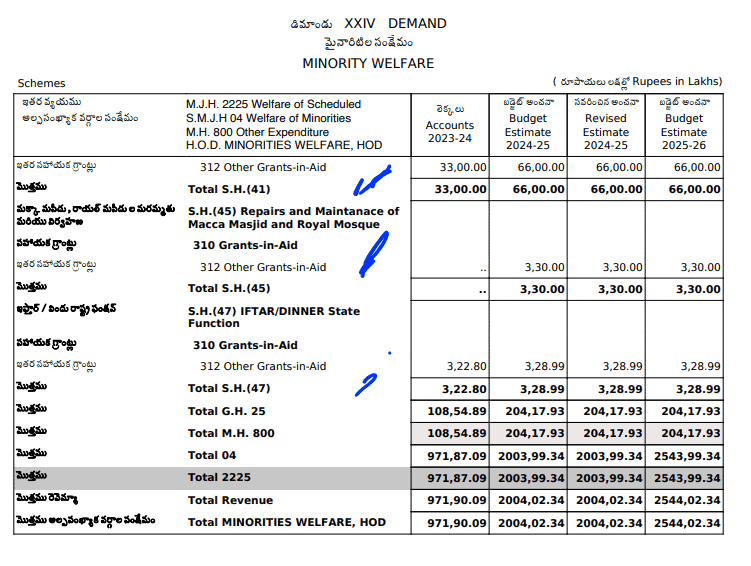Image resolution: width=751 pixels, height=566 pixels.
Task: Click the Total M.H. 800 row label
Action: click(230, 433)
